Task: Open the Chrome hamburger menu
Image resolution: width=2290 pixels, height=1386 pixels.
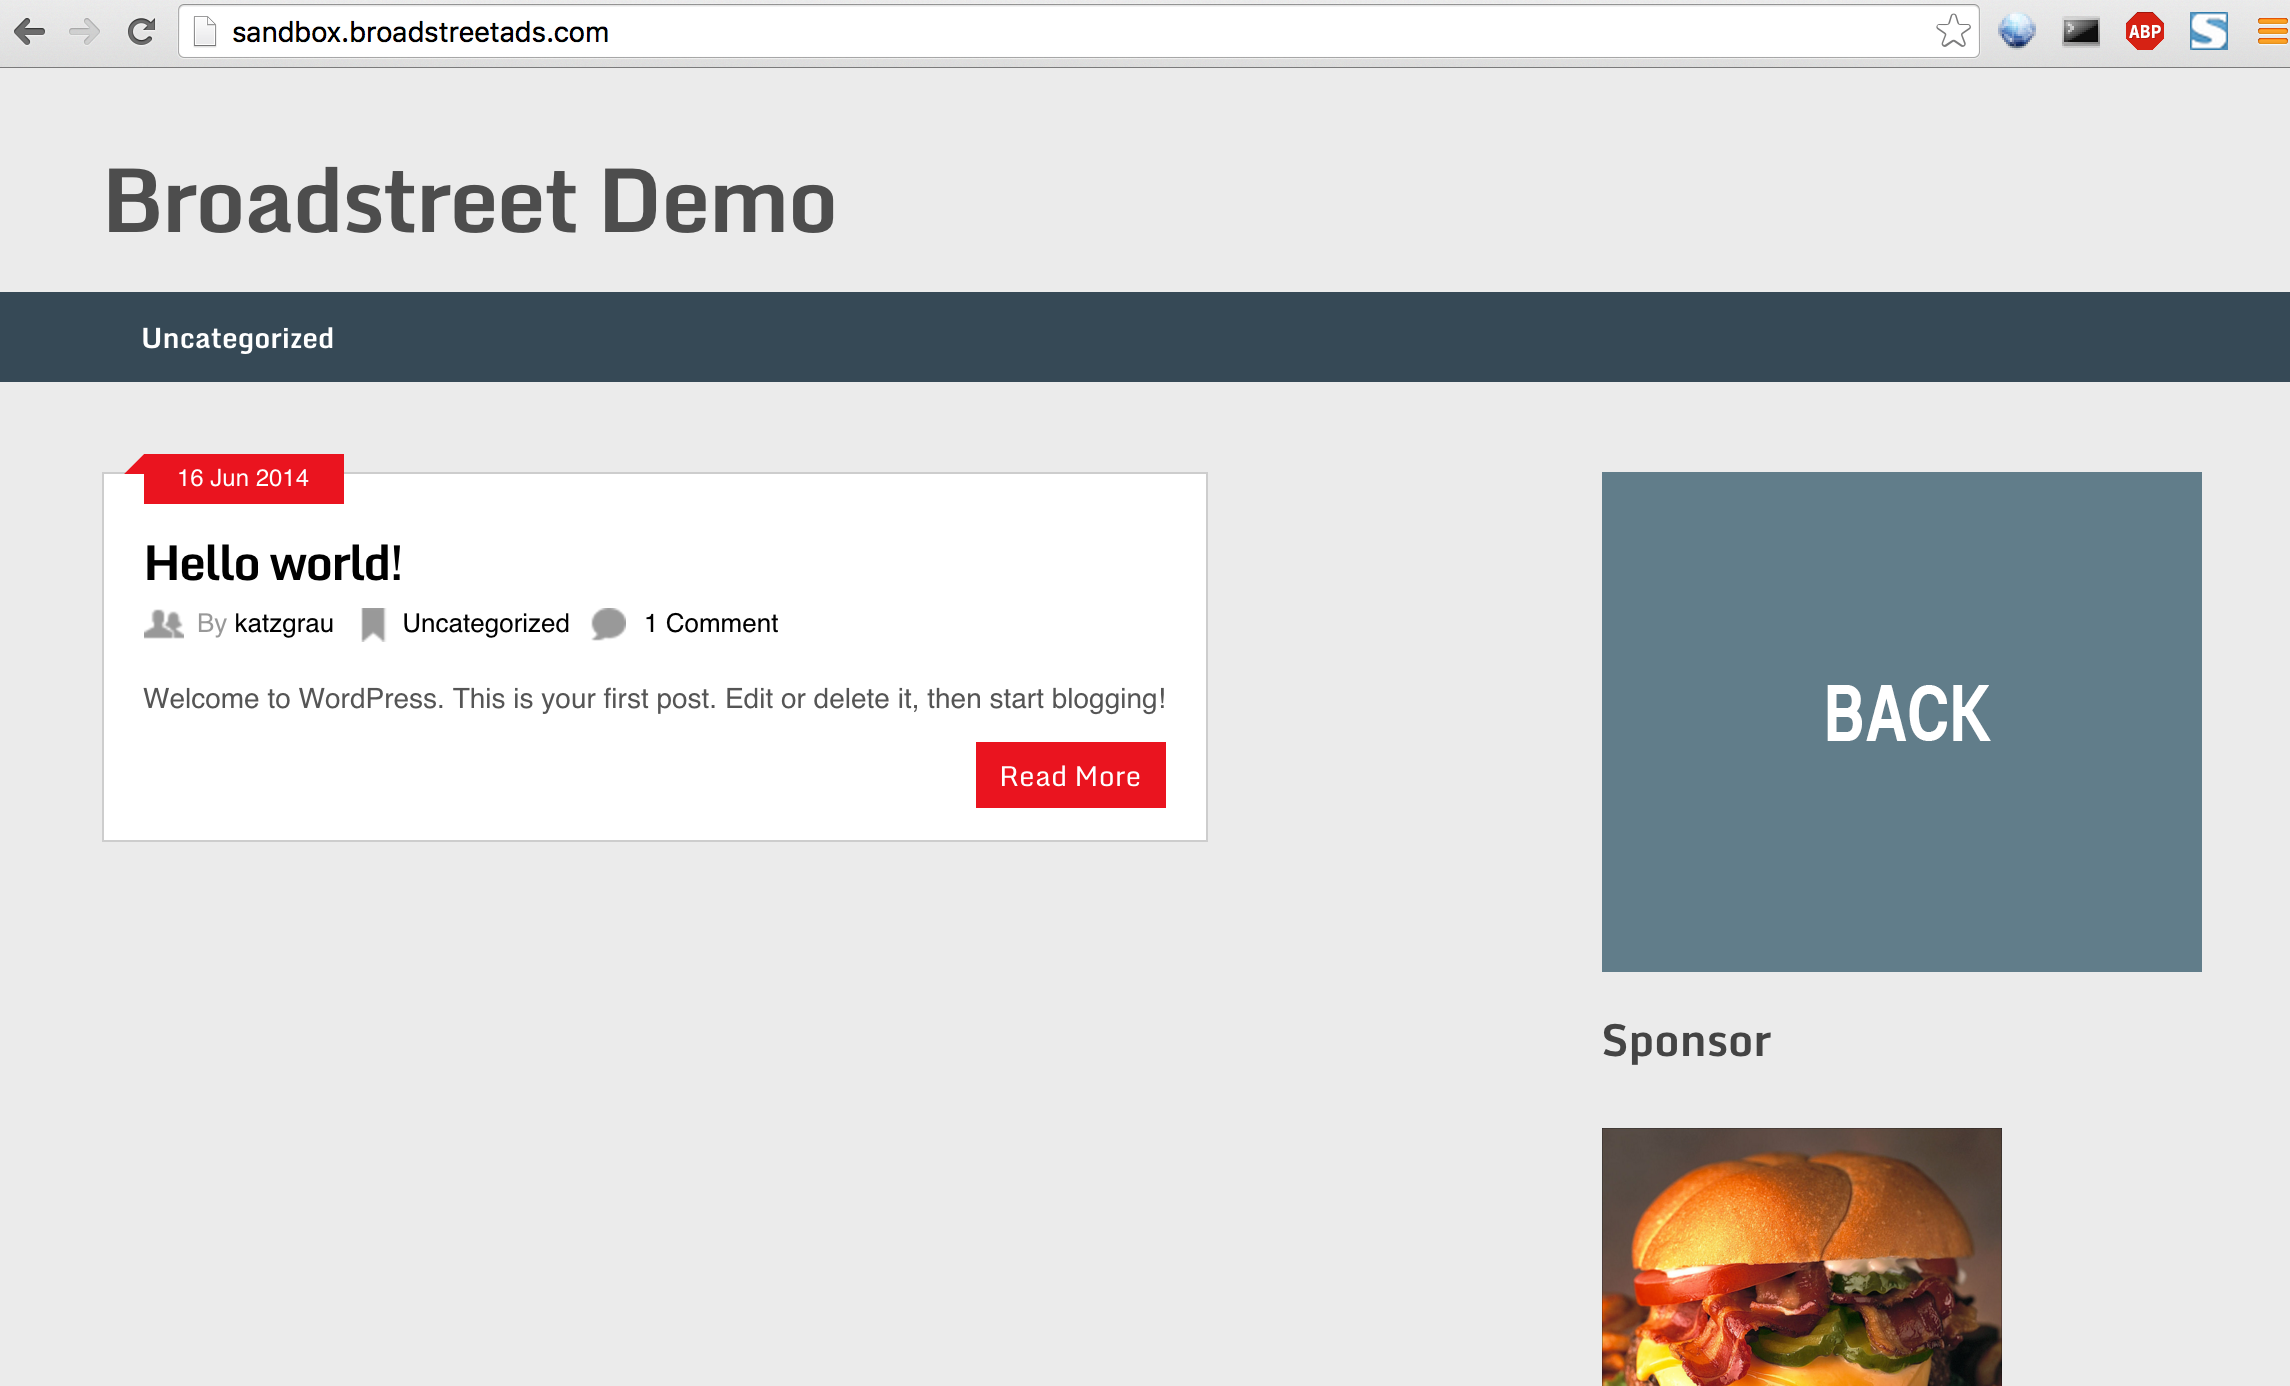Action: [x=2273, y=32]
